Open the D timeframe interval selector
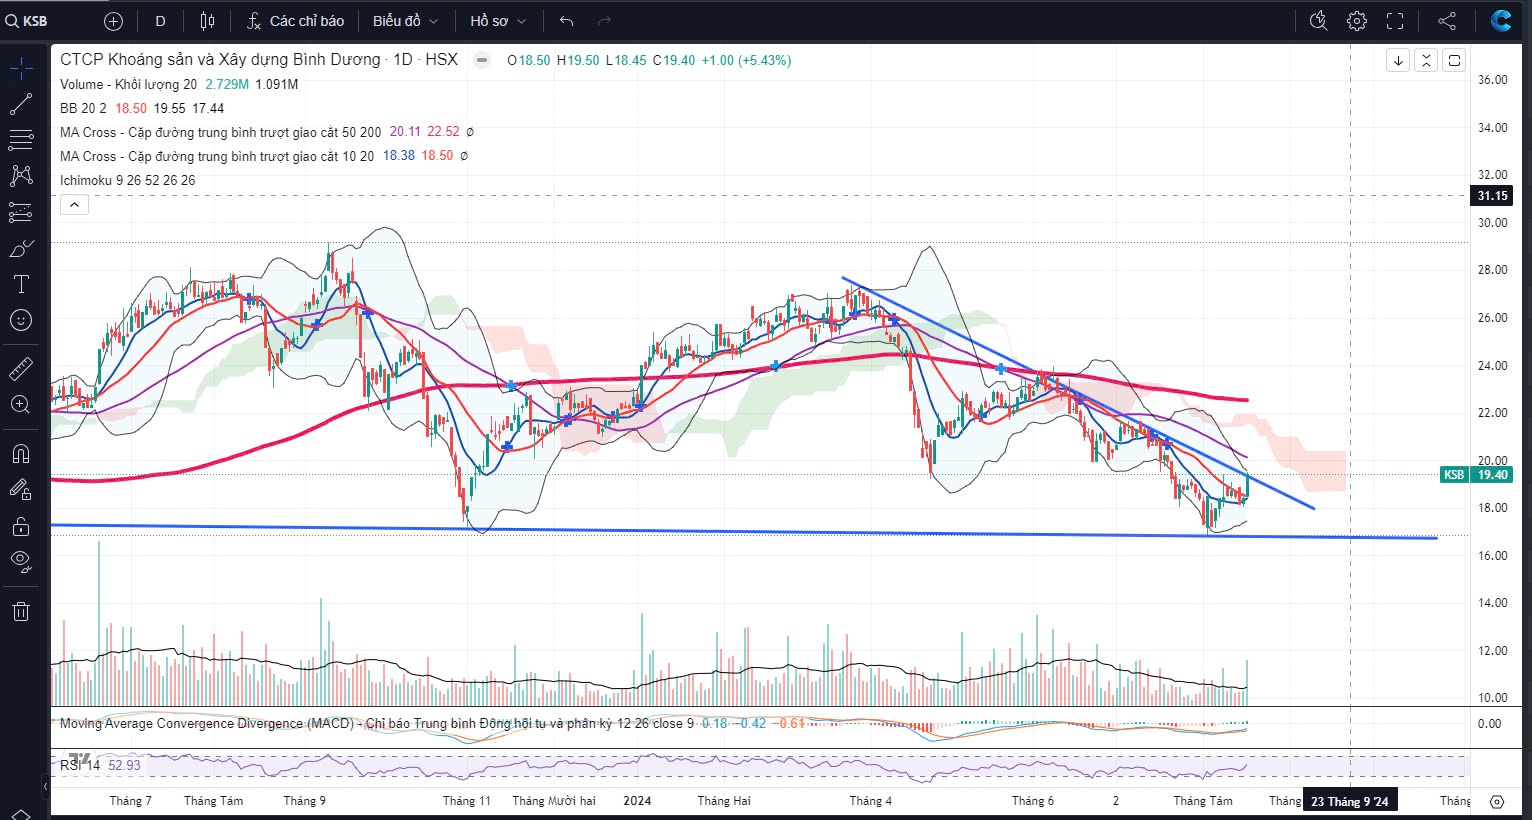This screenshot has width=1532, height=820. [x=160, y=21]
